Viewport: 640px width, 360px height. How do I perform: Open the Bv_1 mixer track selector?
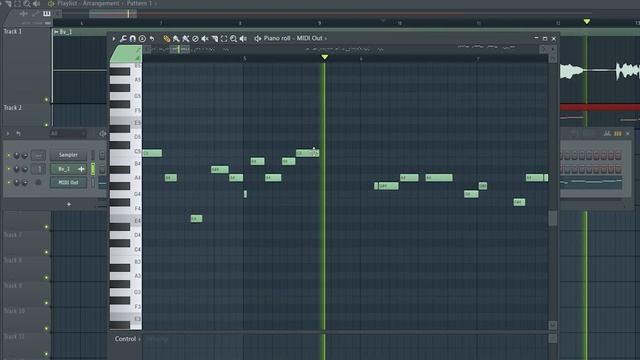pos(38,169)
